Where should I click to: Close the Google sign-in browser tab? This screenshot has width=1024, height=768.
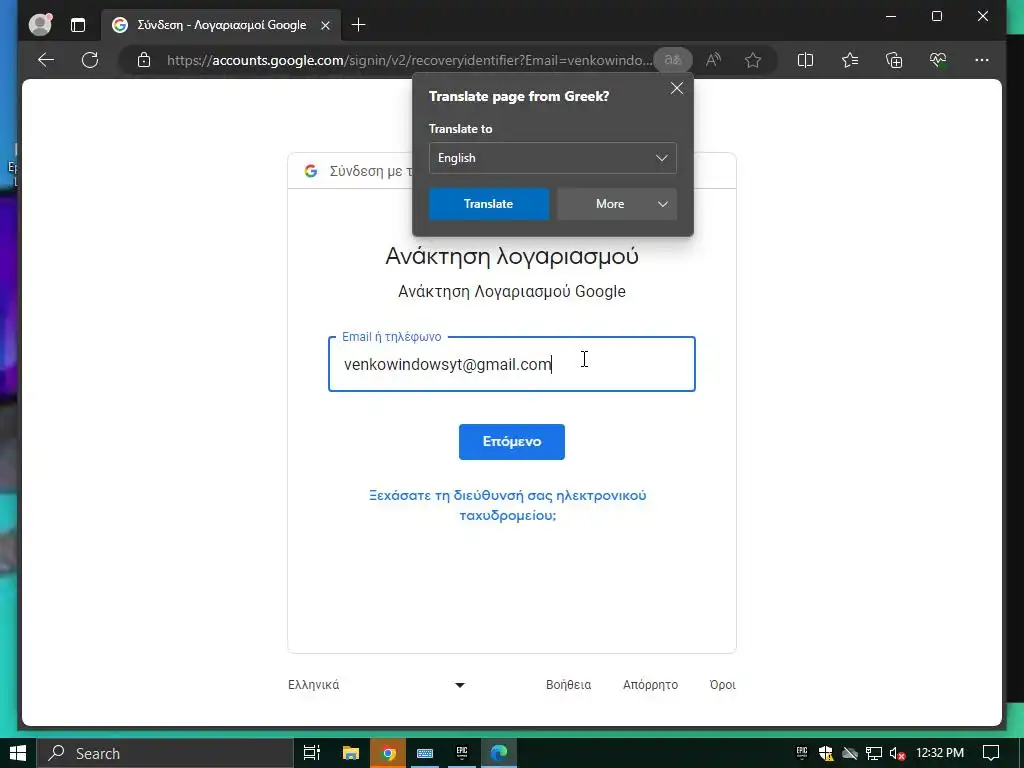[x=325, y=25]
